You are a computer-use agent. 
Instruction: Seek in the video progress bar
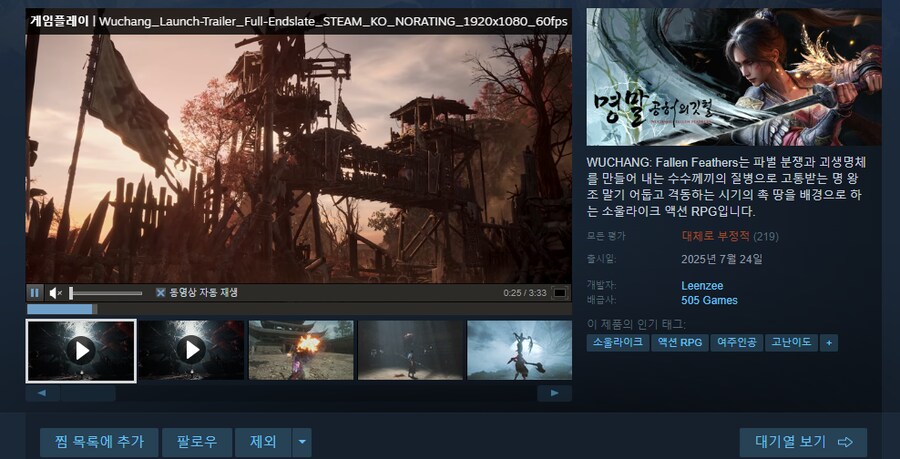coord(299,309)
